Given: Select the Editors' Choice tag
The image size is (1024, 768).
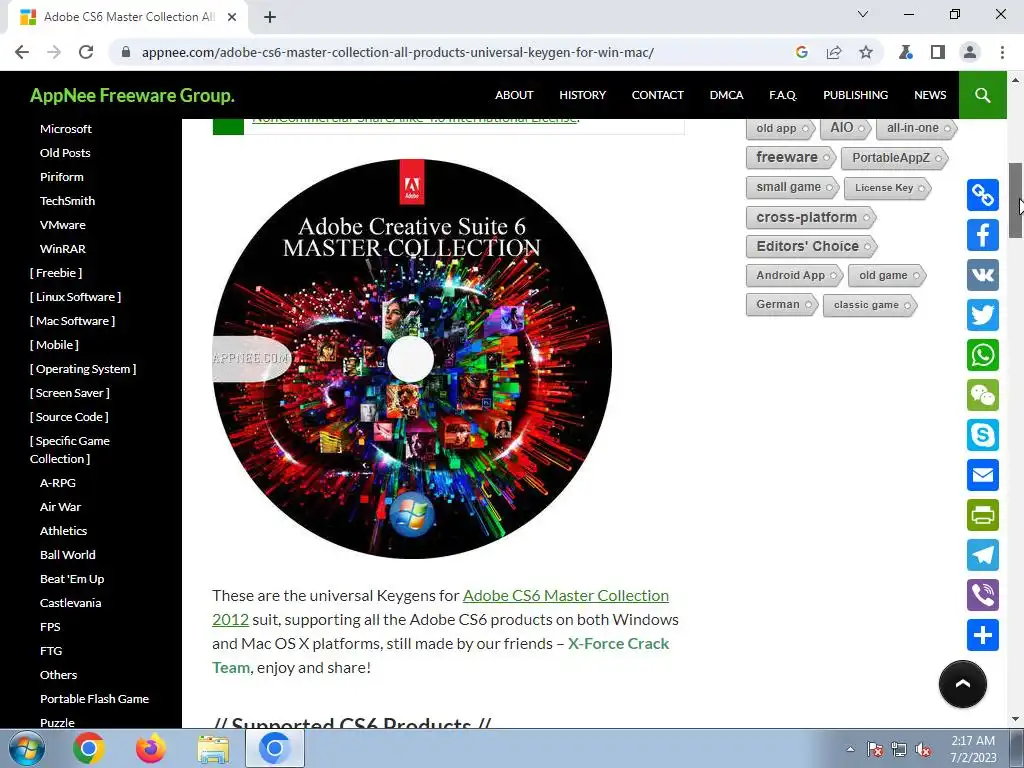Looking at the screenshot, I should (x=811, y=246).
